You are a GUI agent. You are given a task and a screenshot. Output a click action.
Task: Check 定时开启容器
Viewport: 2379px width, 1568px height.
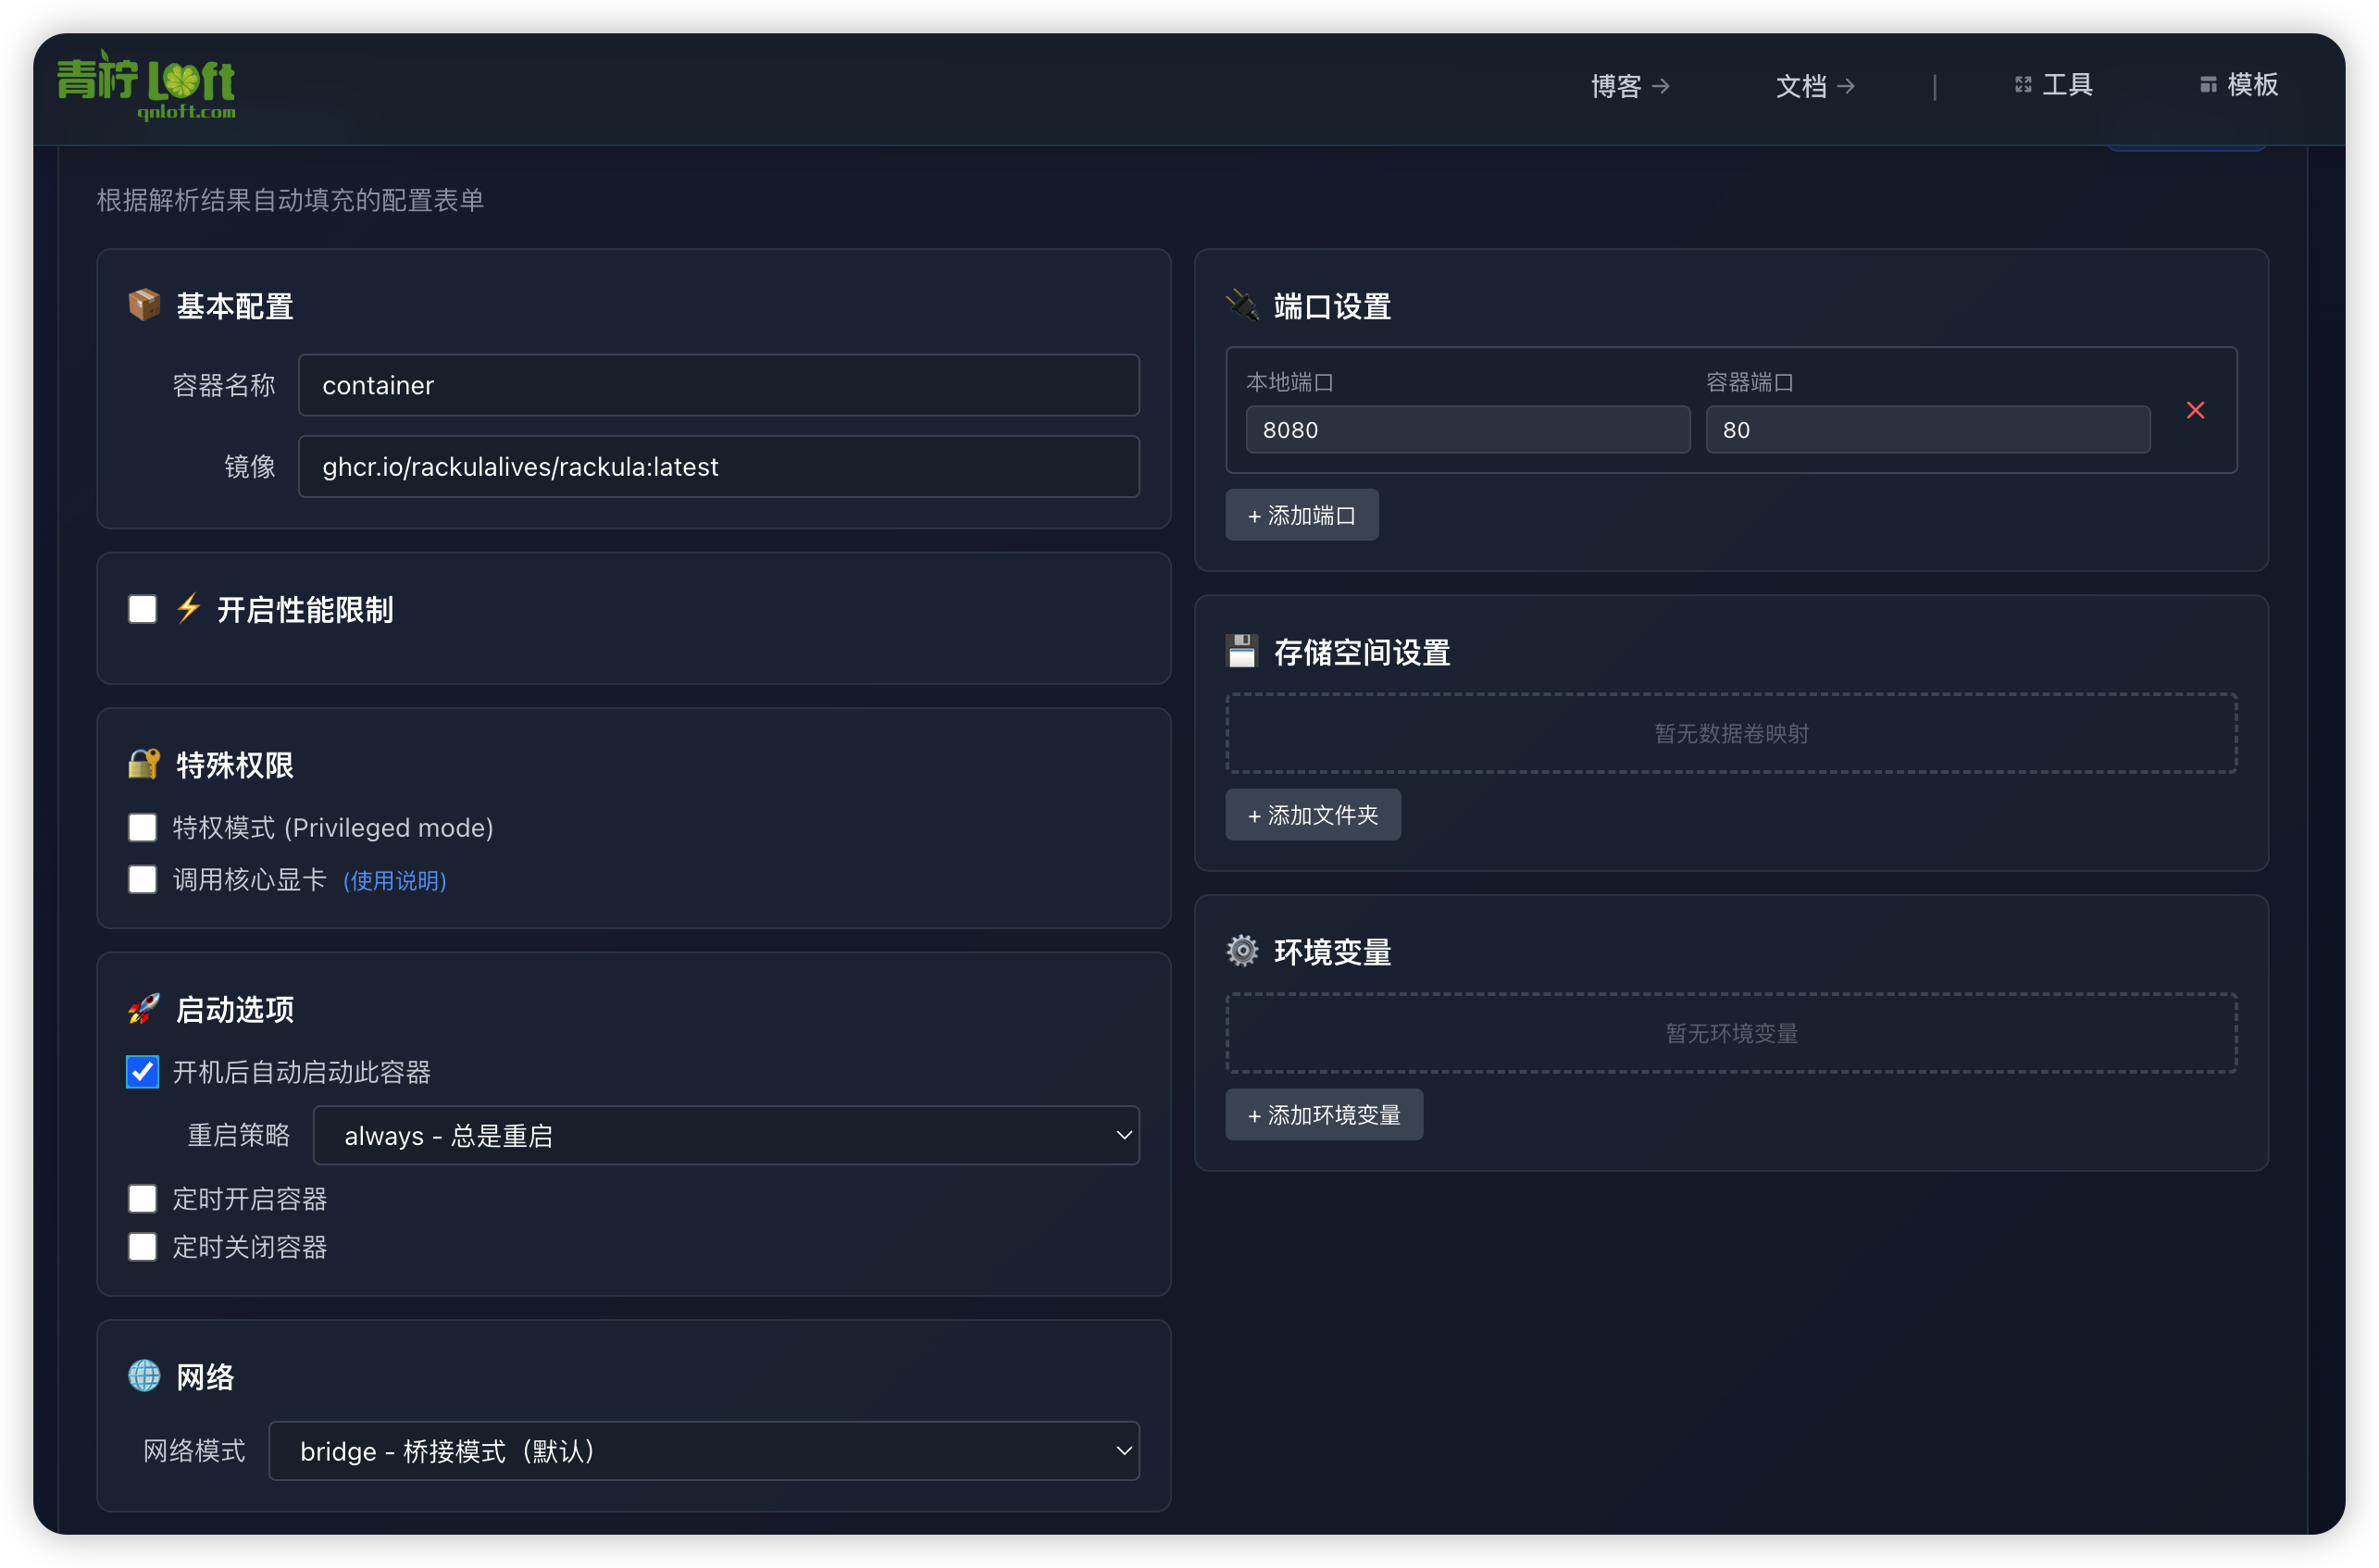pyautogui.click(x=142, y=1198)
